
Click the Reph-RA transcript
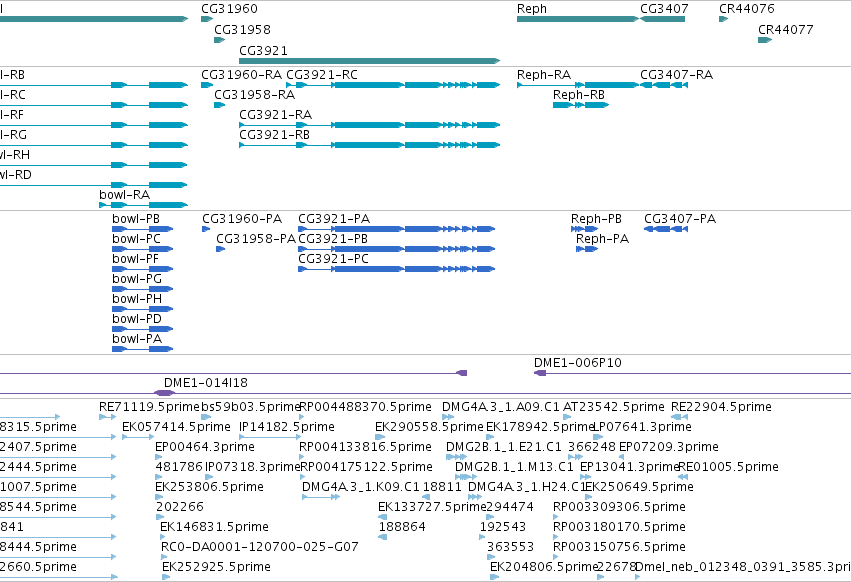[x=578, y=85]
